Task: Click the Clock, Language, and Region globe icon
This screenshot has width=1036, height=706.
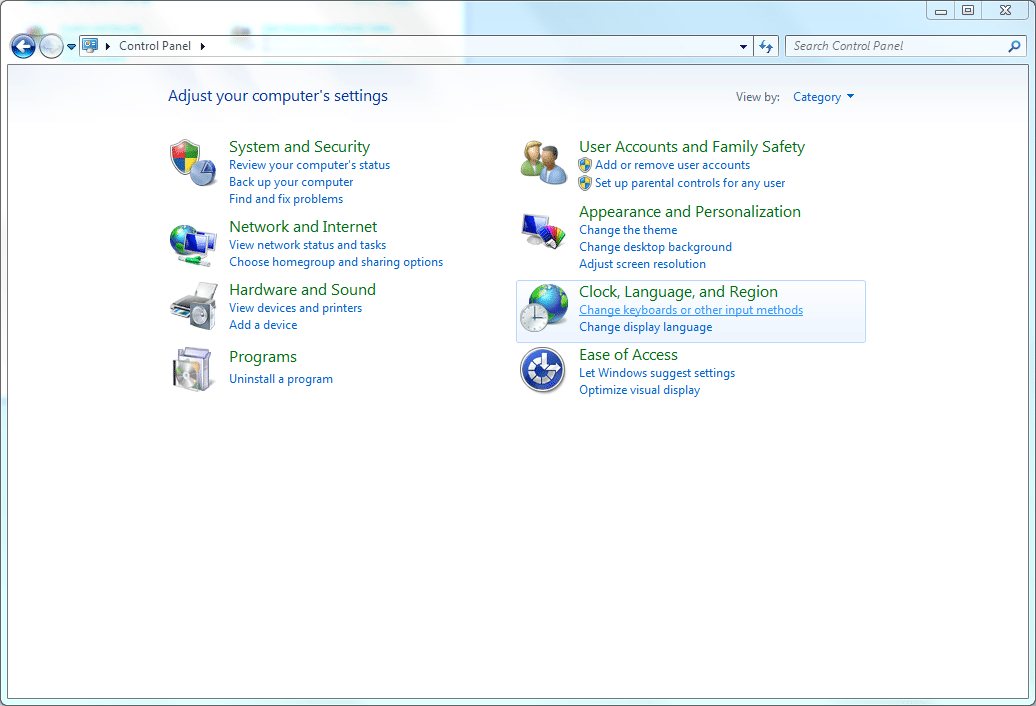Action: click(543, 308)
